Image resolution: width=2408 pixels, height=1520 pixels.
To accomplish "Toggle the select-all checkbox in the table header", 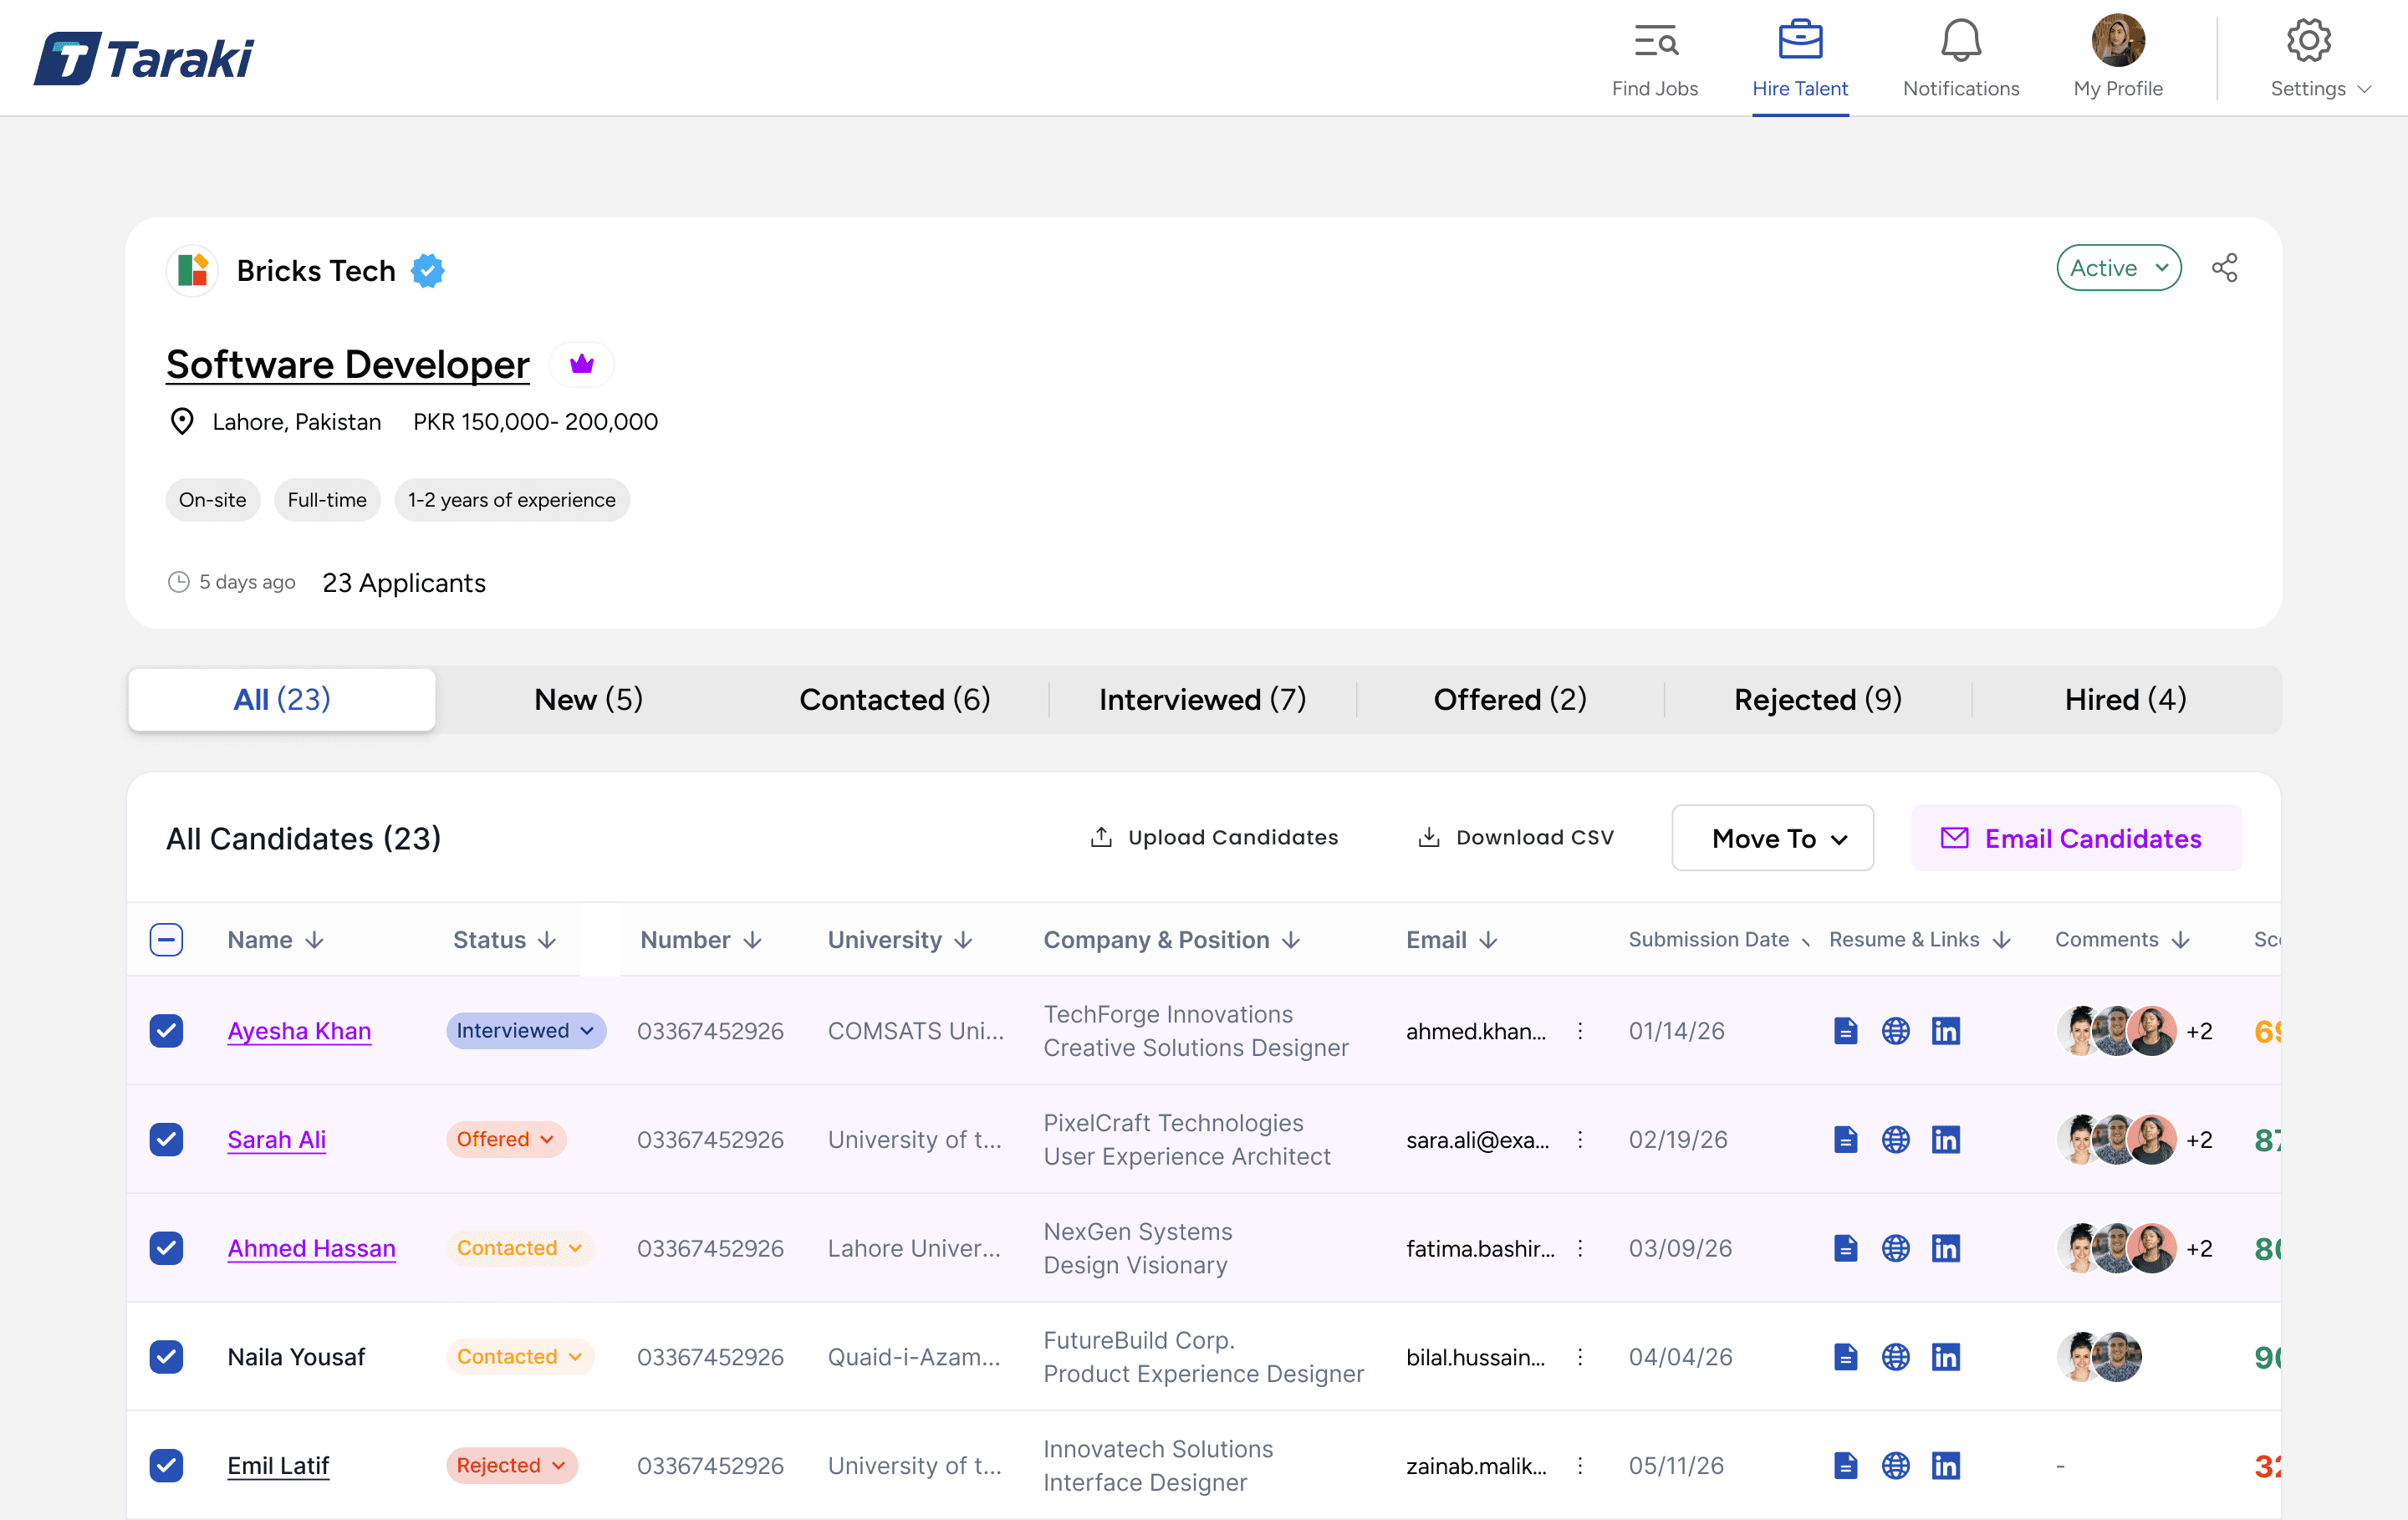I will click(166, 939).
